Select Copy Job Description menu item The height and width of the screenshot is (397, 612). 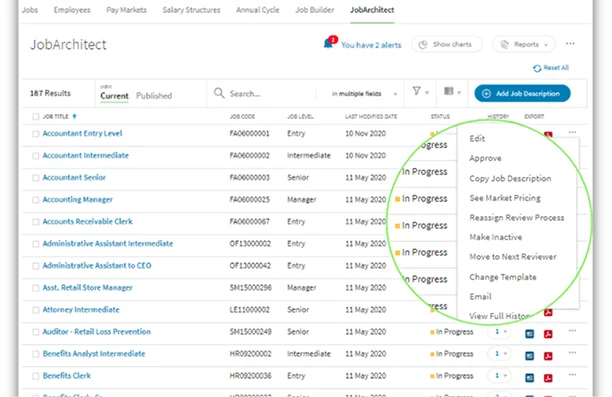pos(510,178)
